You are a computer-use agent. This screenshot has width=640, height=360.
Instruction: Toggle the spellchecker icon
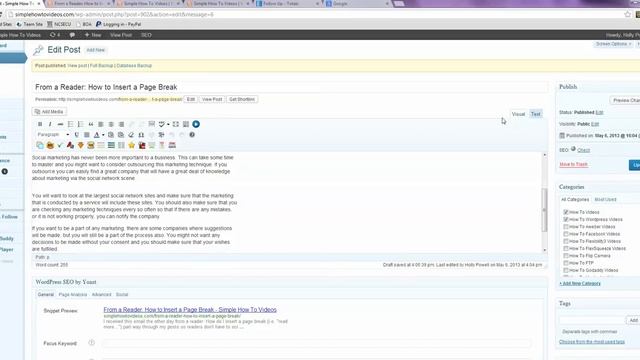pos(162,124)
